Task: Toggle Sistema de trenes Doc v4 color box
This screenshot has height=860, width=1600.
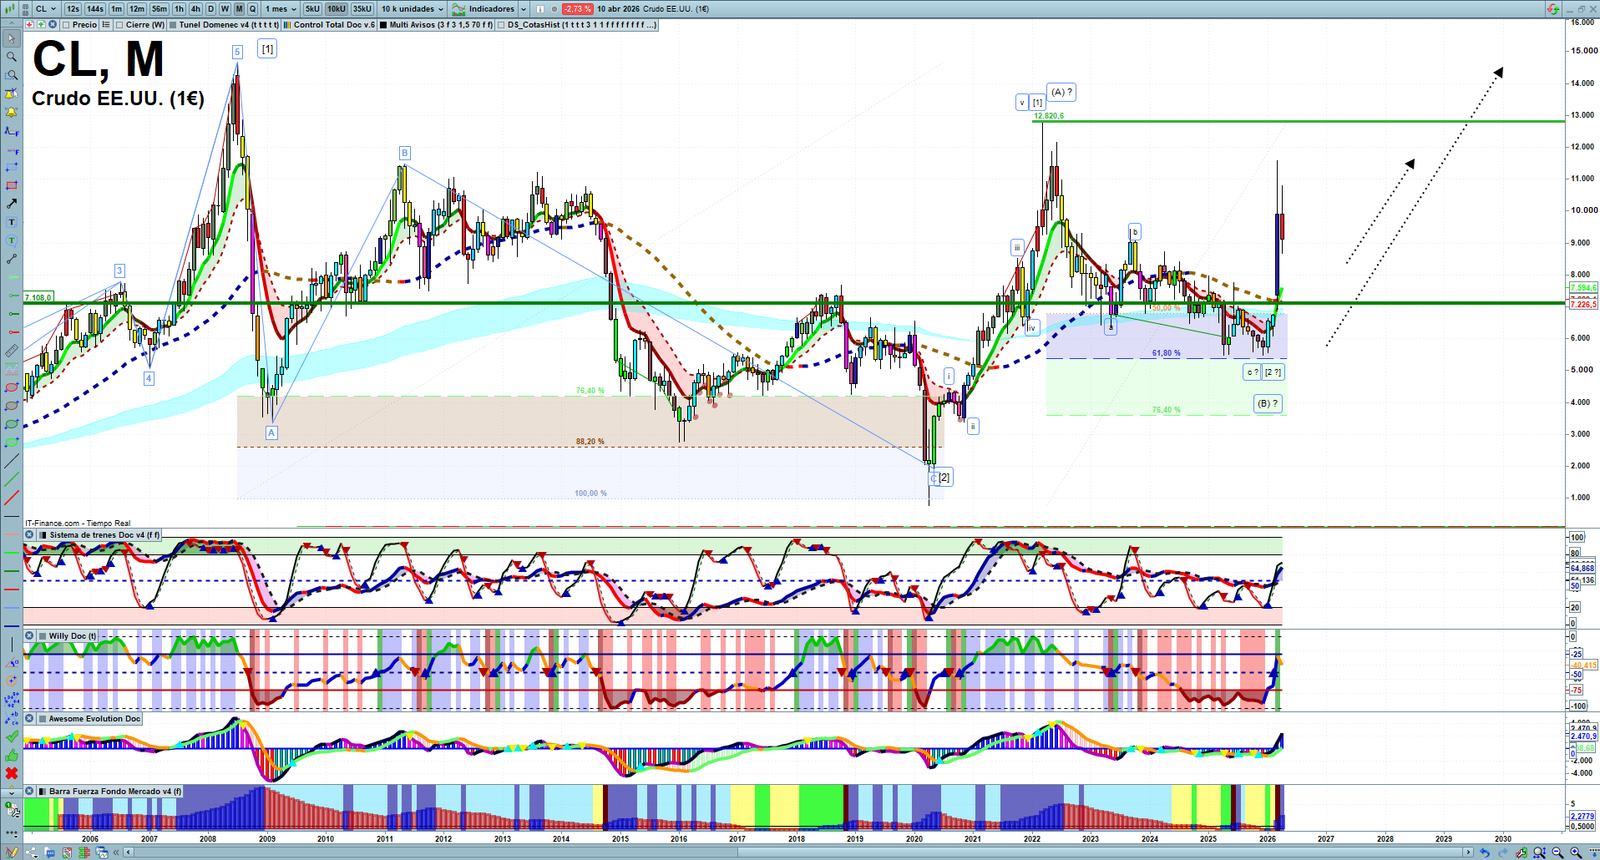Action: (42, 535)
